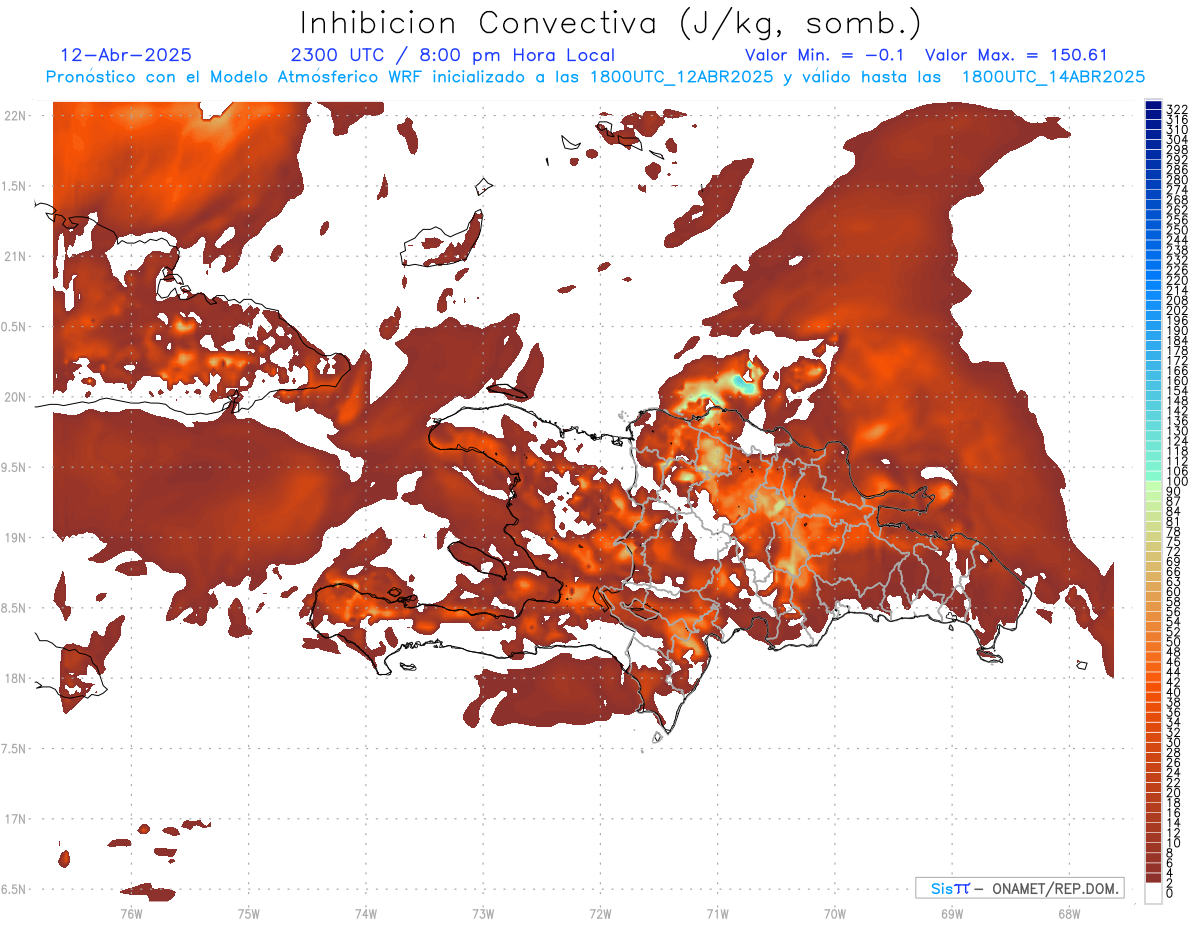Click the colorbar value '100'
Screen dimensions: 1200x927
tap(1177, 482)
